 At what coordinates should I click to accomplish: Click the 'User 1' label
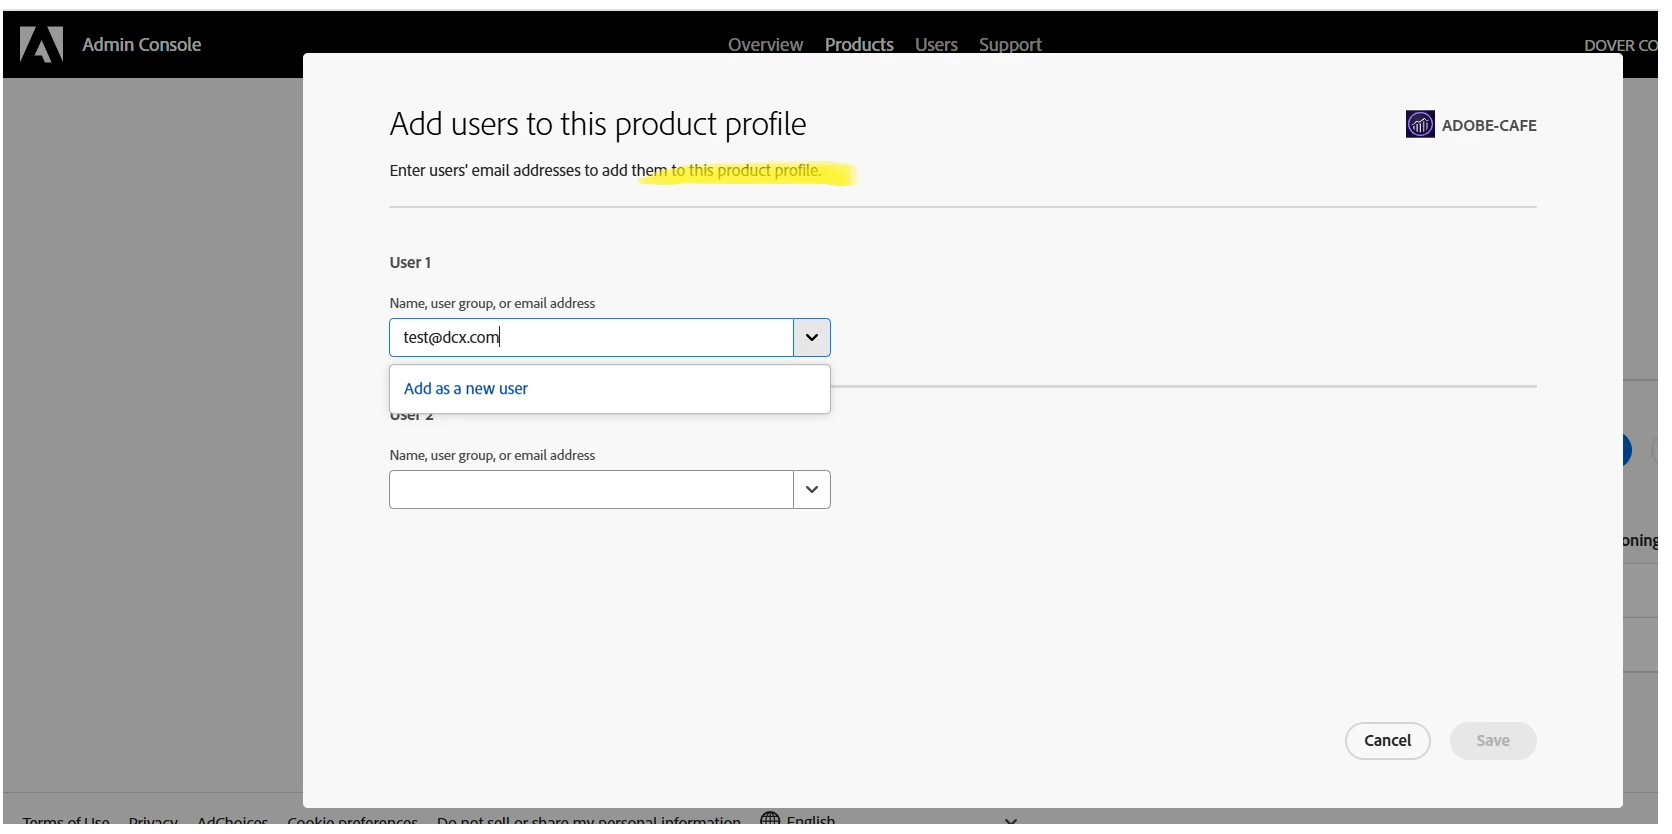(410, 263)
